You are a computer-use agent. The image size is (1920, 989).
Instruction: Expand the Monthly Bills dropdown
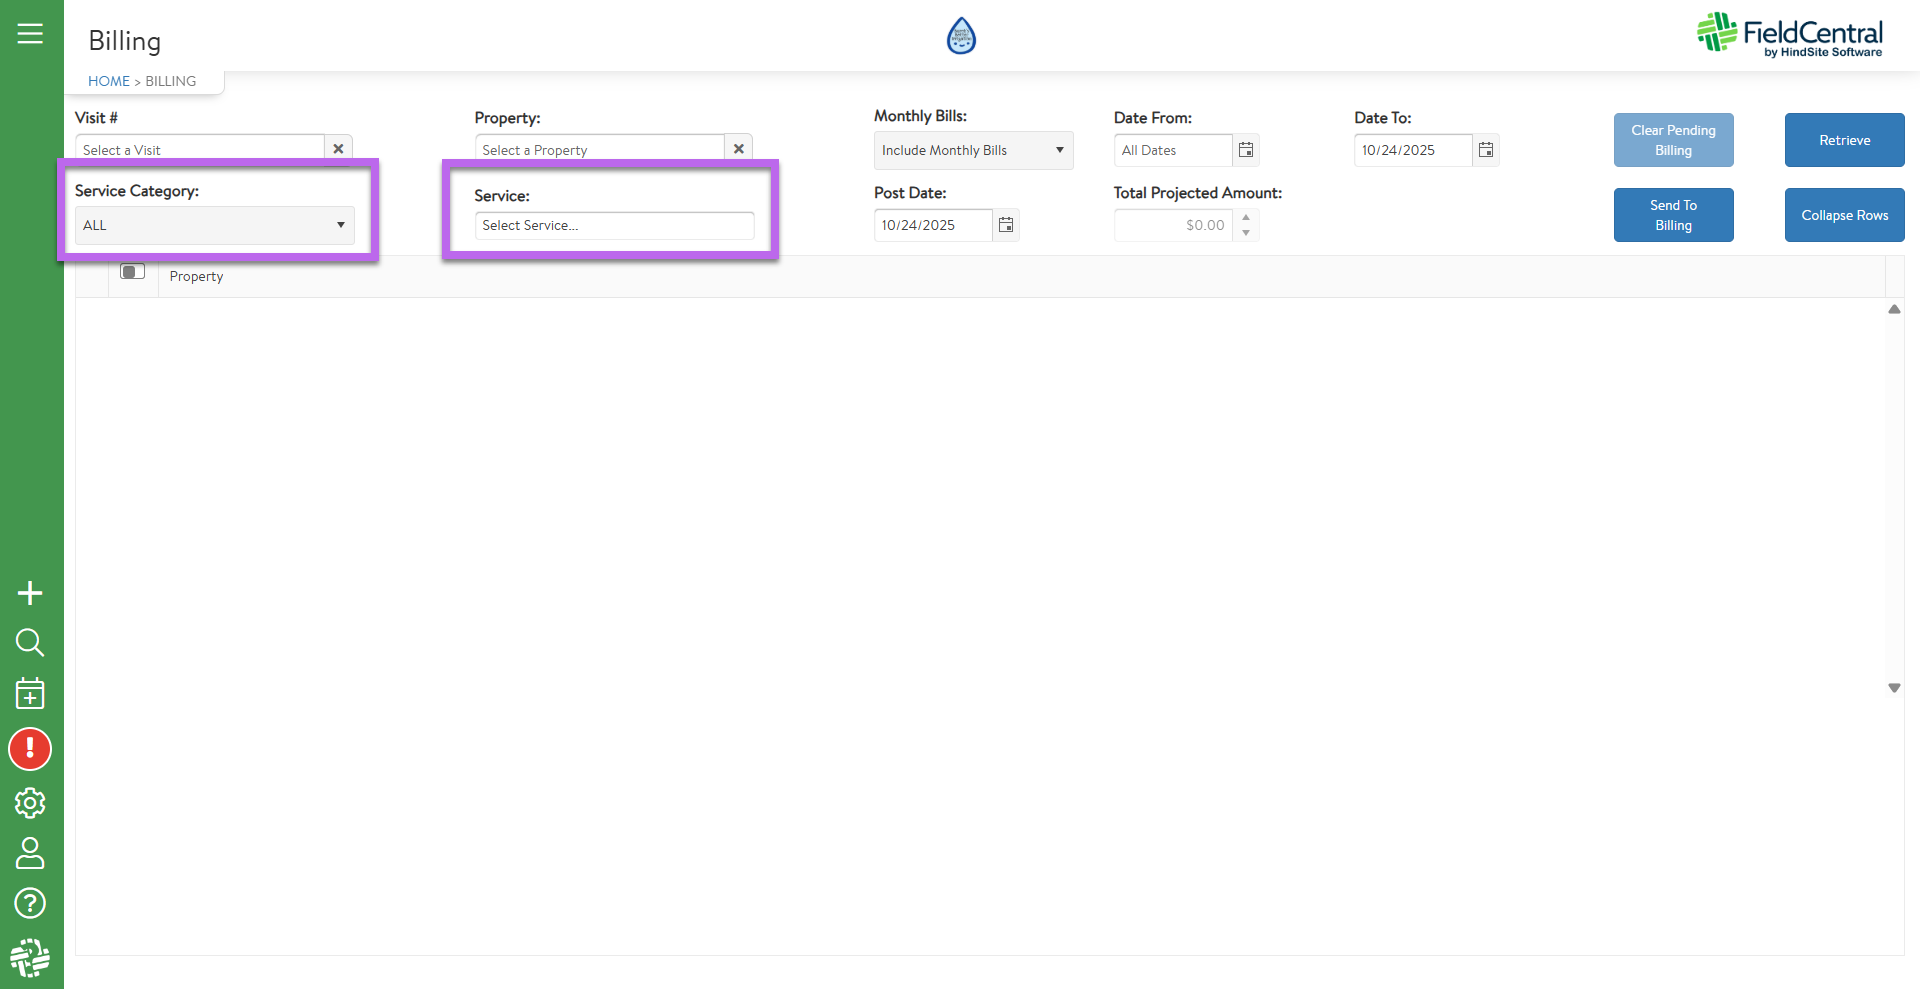[x=972, y=150]
